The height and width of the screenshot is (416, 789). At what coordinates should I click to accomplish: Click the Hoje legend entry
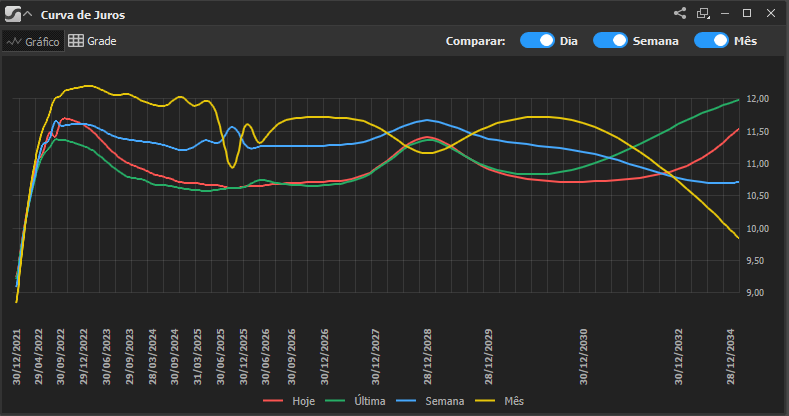(x=289, y=401)
